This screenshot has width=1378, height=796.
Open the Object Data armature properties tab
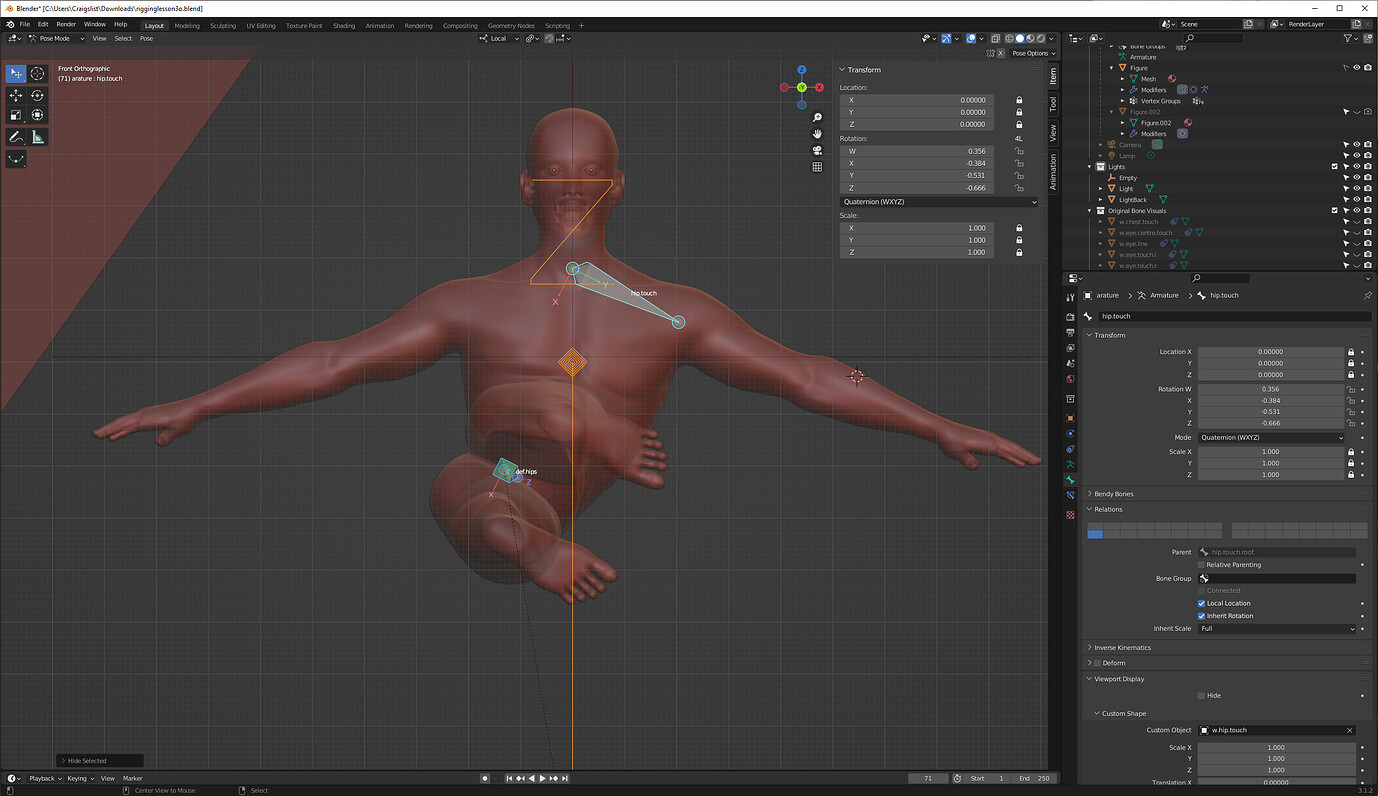click(x=1070, y=465)
